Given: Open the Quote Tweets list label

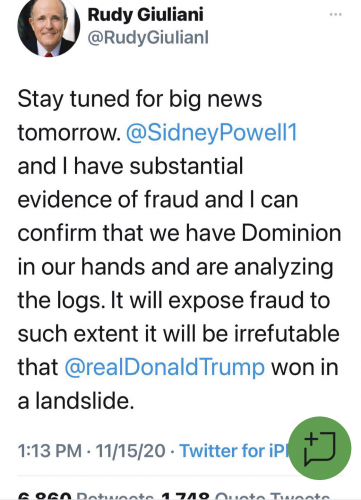Looking at the screenshot, I should pos(272,496).
